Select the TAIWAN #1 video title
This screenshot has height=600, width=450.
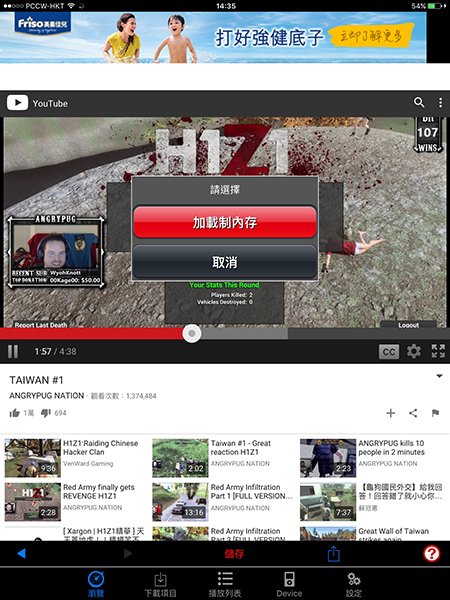point(36,380)
